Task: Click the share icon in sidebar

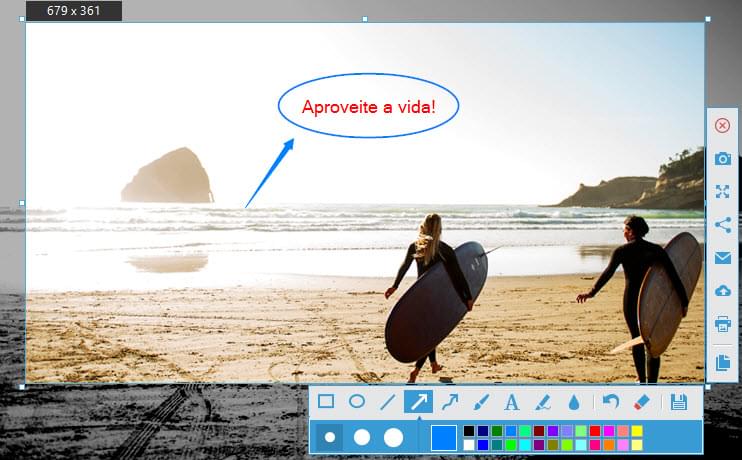Action: click(722, 225)
